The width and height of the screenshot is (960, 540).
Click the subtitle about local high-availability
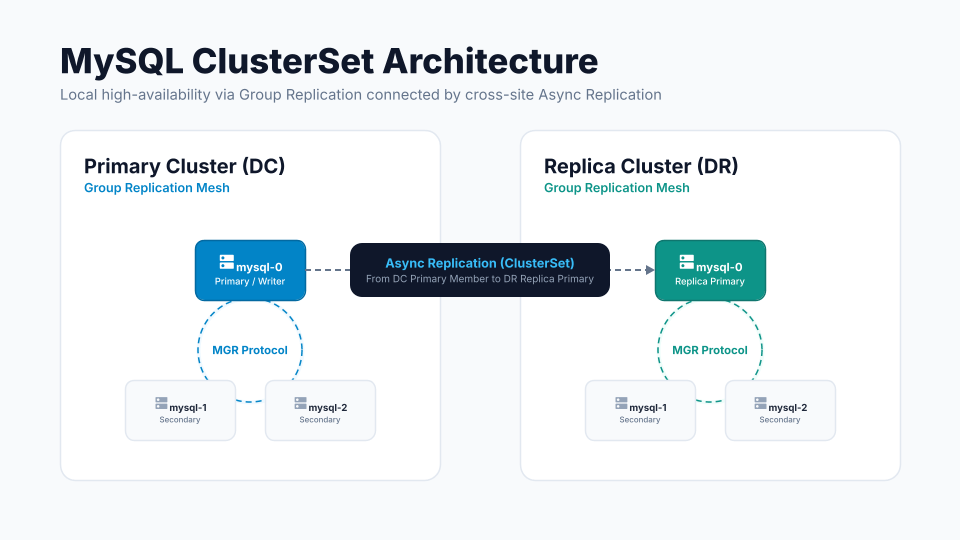[361, 95]
